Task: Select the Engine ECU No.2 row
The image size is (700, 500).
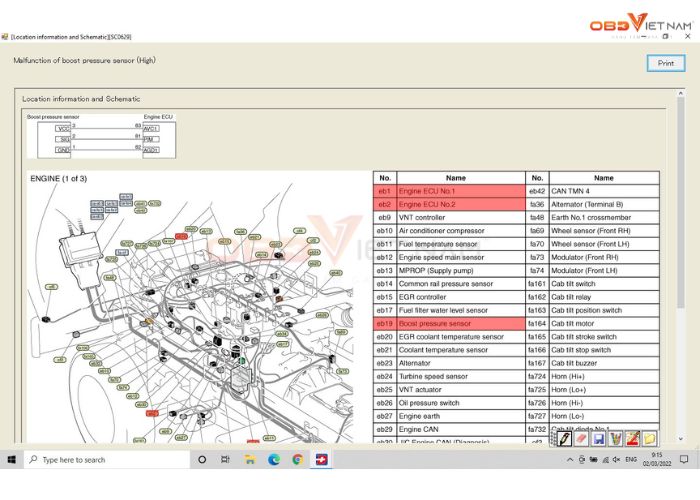Action: point(449,204)
